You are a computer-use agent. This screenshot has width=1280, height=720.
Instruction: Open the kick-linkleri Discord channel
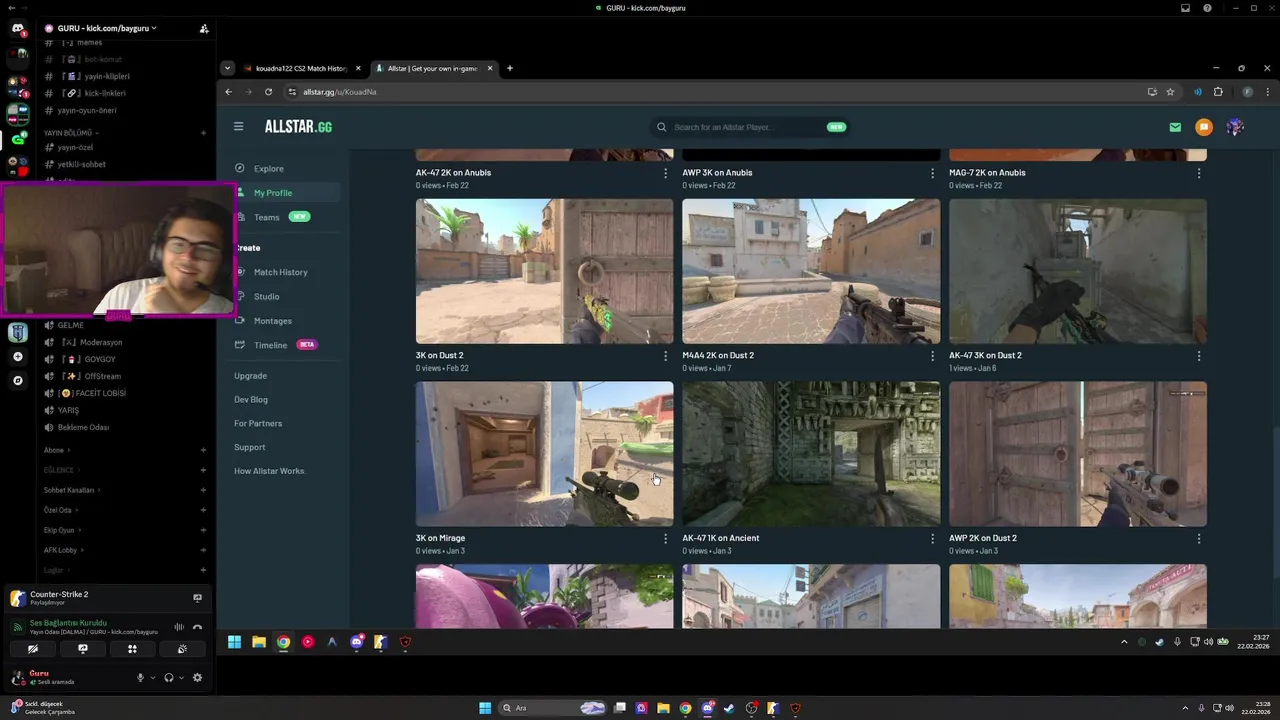point(105,93)
